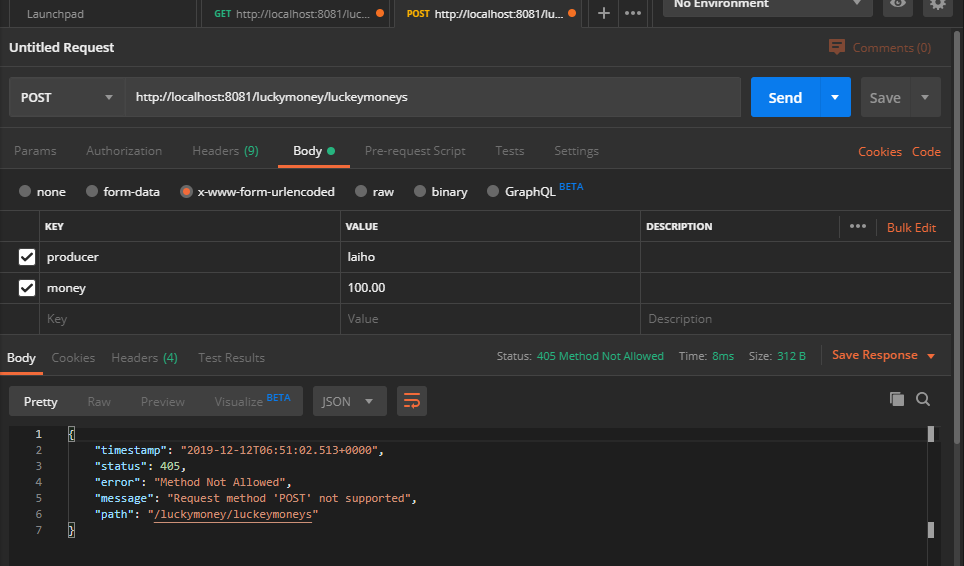The width and height of the screenshot is (964, 566).
Task: Click the empty Value placeholder field
Action: click(490, 319)
